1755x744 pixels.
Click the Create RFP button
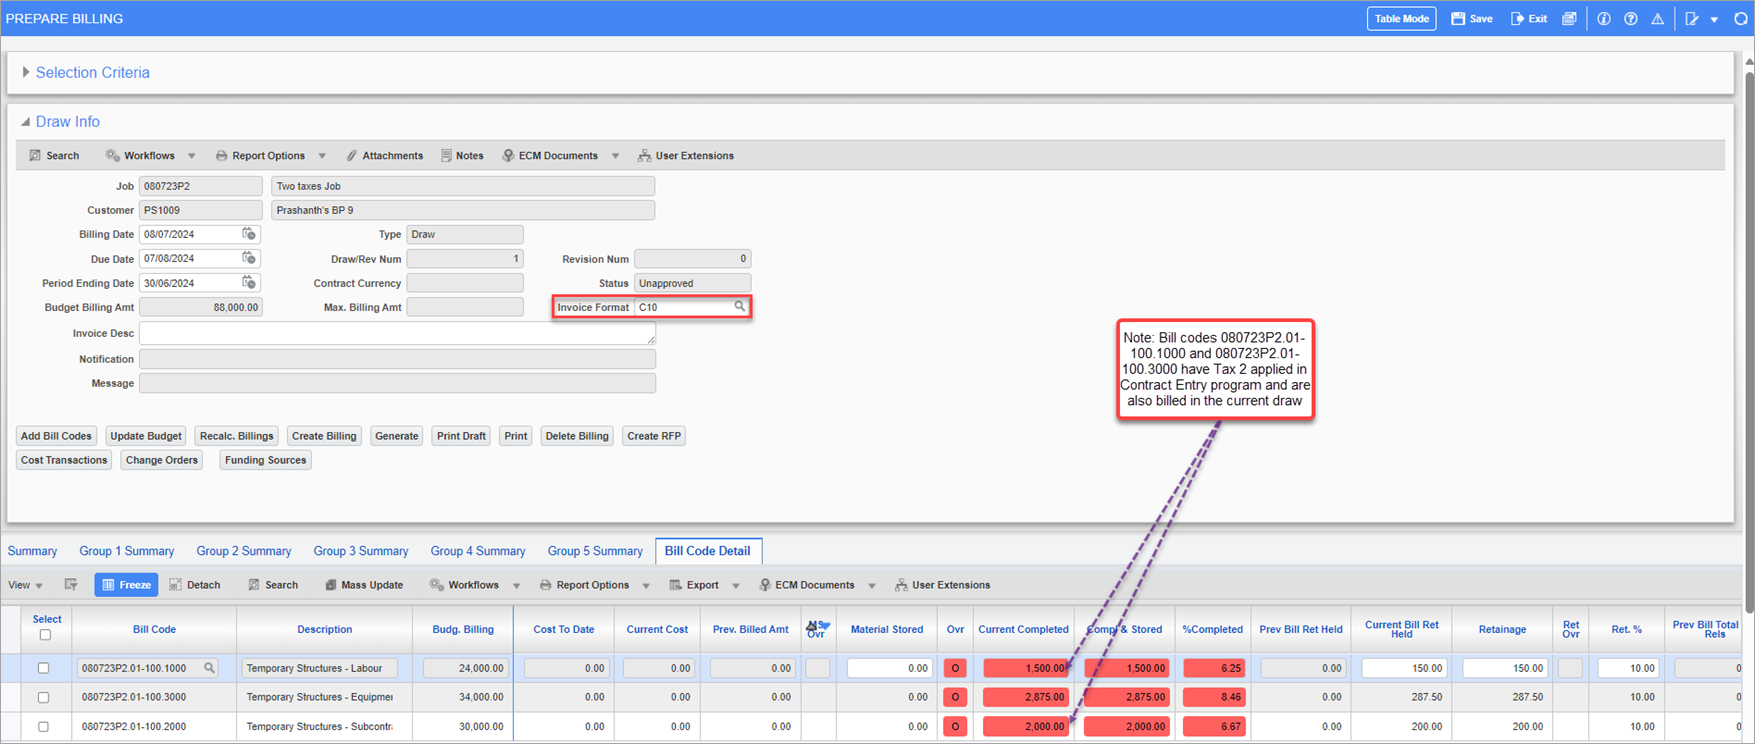point(653,436)
